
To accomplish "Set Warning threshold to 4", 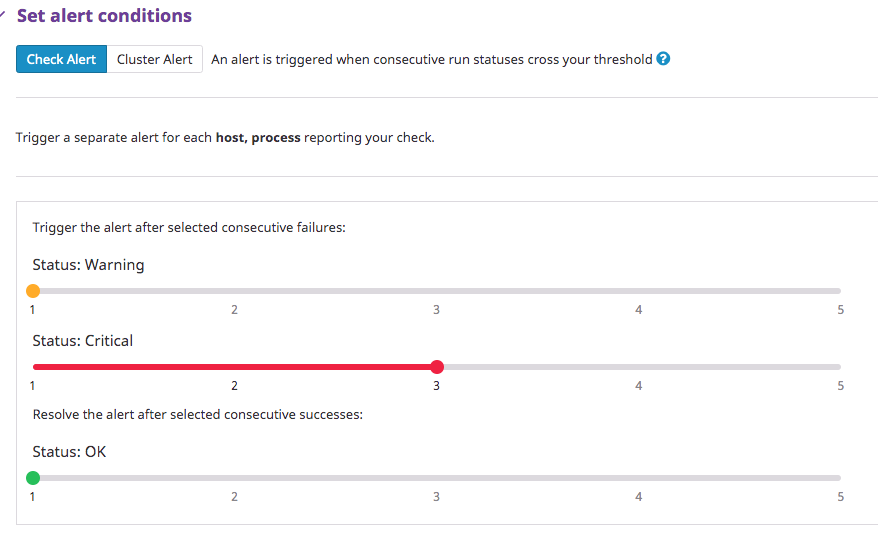I will pos(639,291).
